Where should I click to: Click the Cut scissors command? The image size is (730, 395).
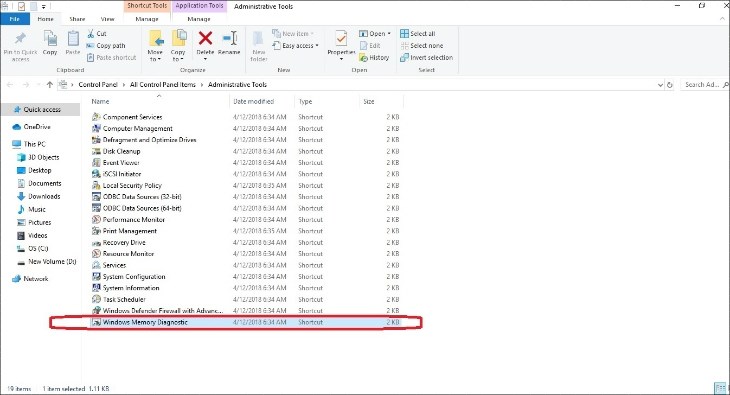pyautogui.click(x=97, y=34)
